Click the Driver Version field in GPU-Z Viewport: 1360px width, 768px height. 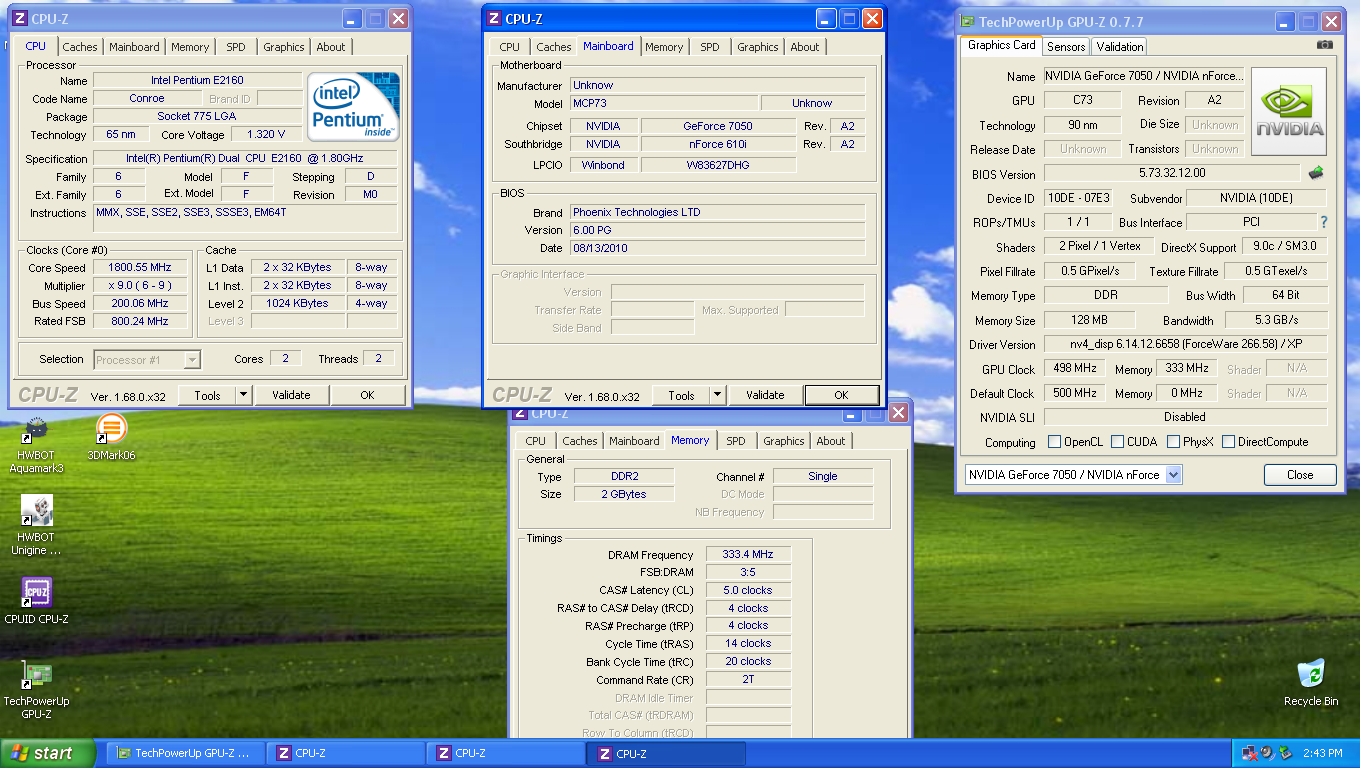click(1185, 344)
